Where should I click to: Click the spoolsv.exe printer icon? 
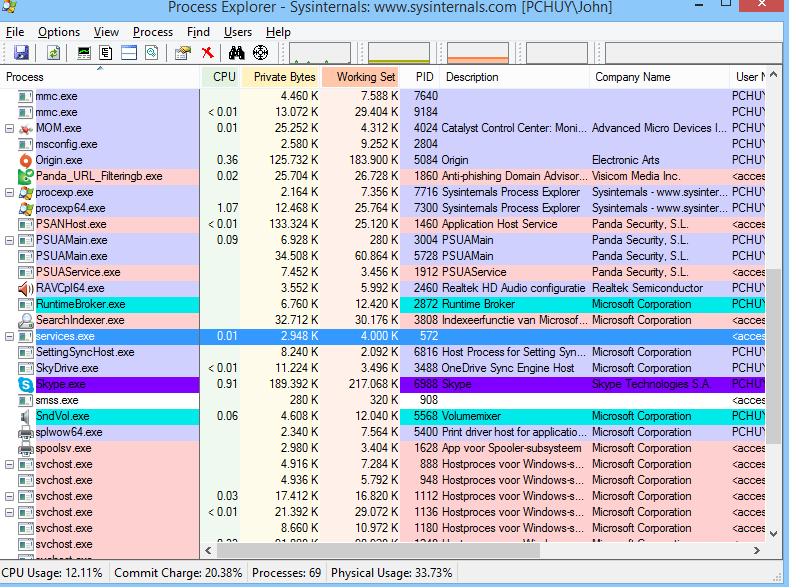(26, 449)
